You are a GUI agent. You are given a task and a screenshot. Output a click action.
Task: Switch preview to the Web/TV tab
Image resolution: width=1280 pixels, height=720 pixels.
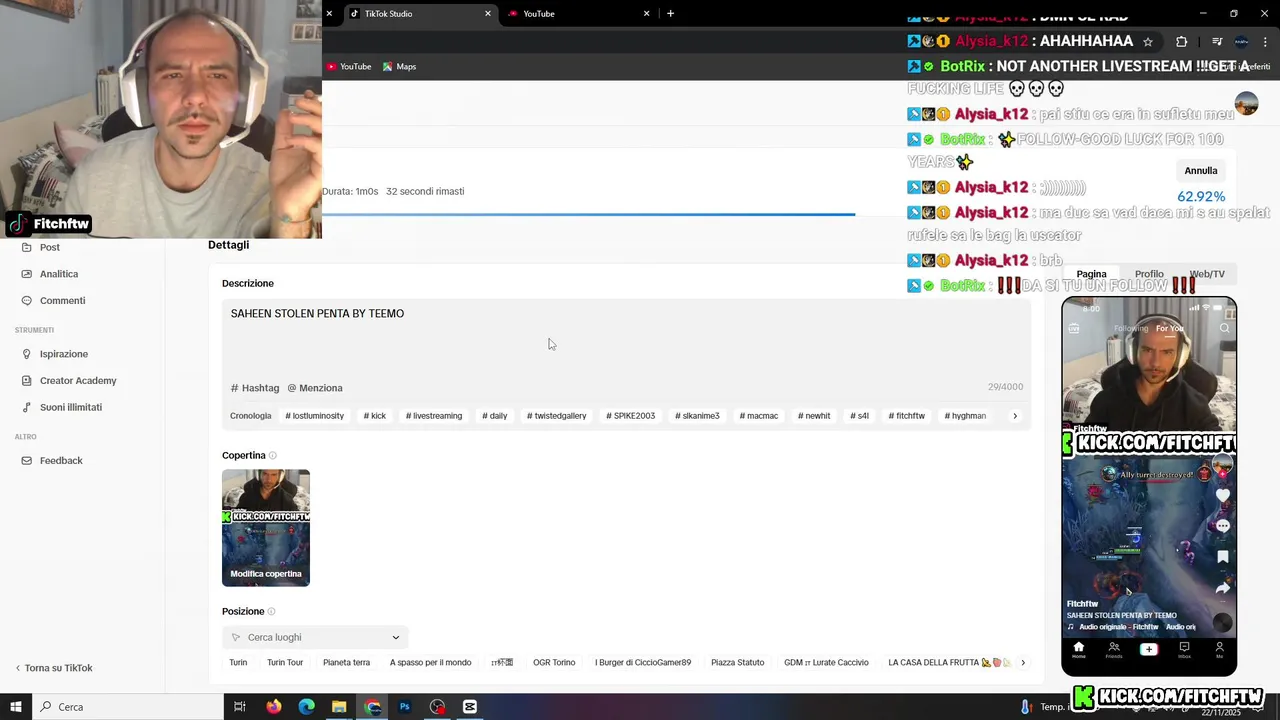(1207, 274)
